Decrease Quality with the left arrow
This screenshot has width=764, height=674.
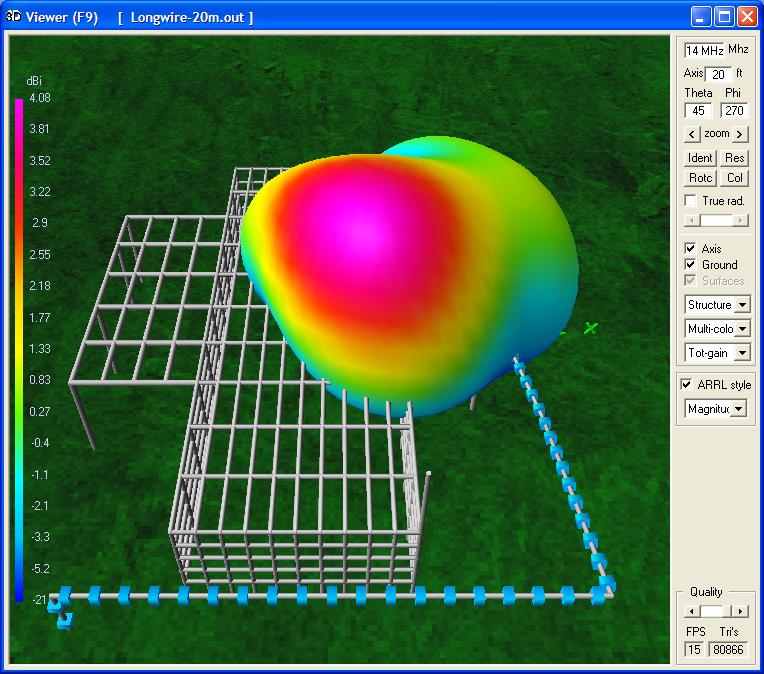[692, 611]
